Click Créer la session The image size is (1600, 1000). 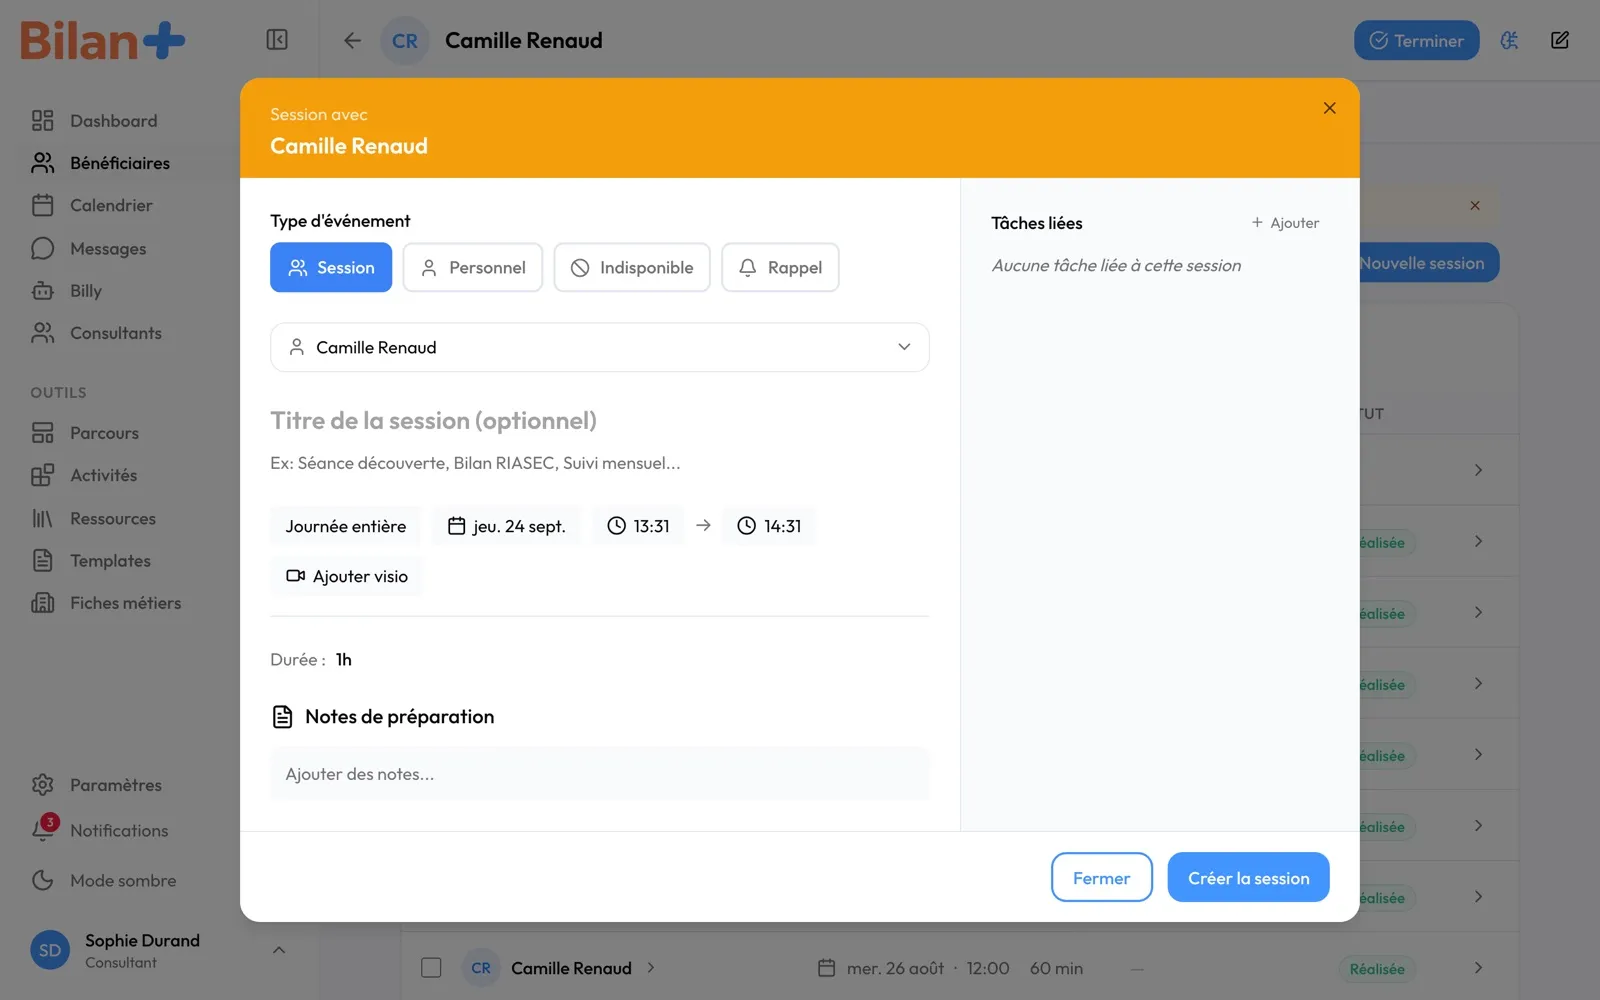(1249, 878)
